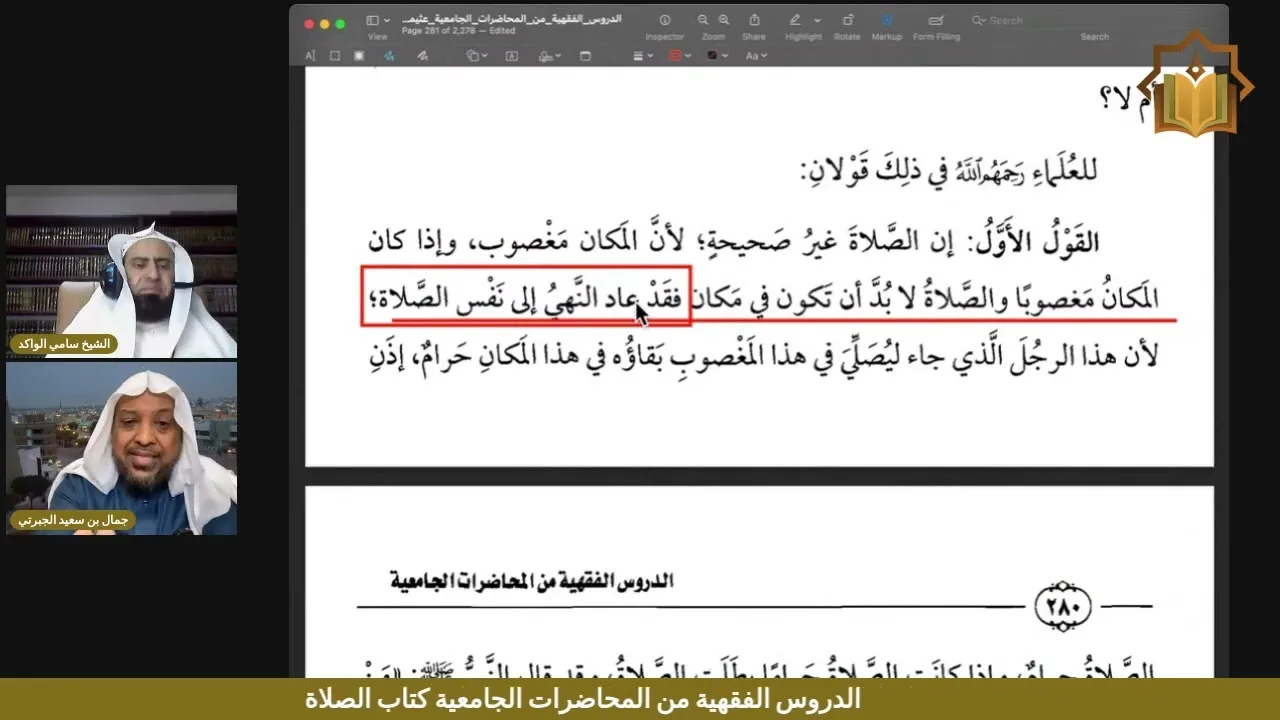Zoom out of the PDF page
The image size is (1280, 720).
pyautogui.click(x=703, y=20)
